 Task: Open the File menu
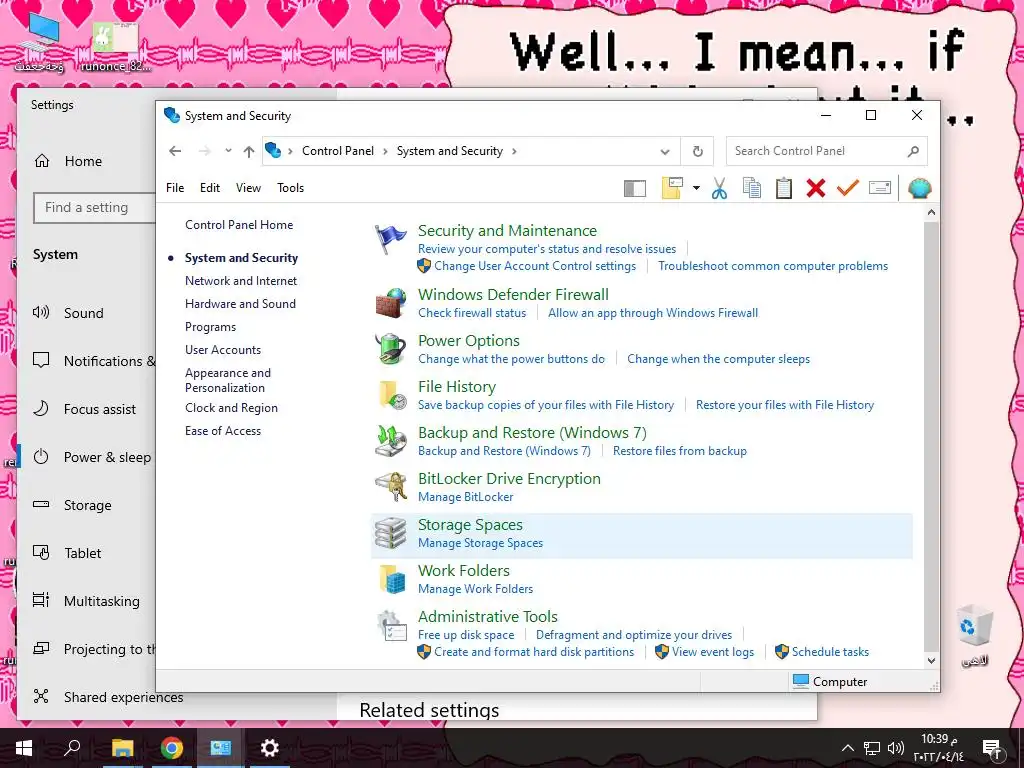click(x=175, y=188)
